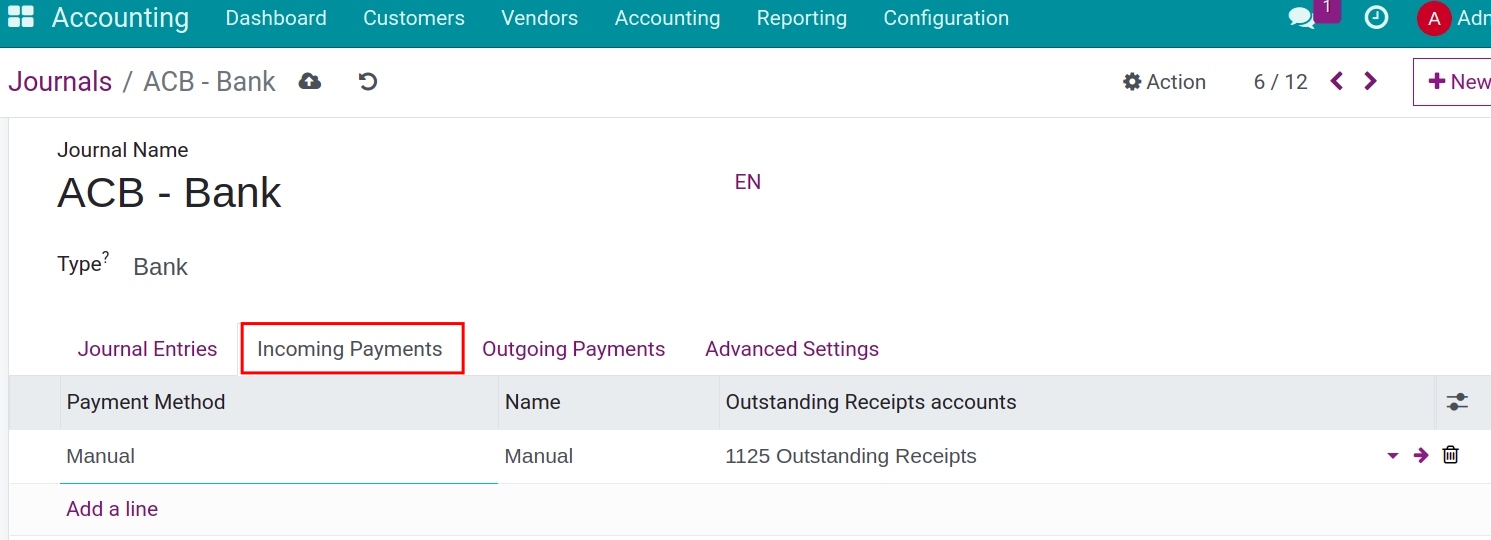
Task: Open the Vendors menu
Action: point(540,18)
